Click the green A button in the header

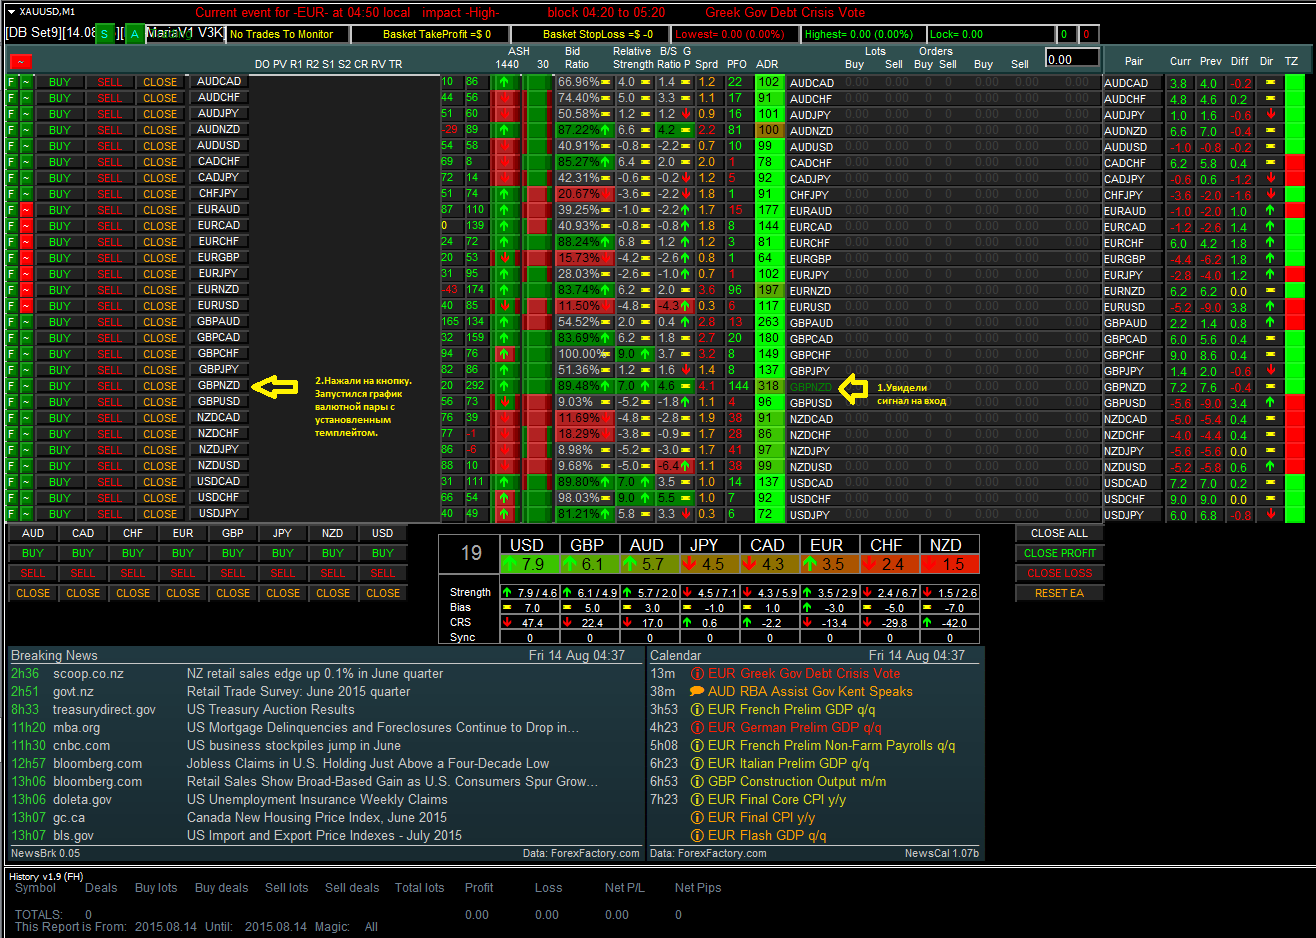click(x=135, y=35)
